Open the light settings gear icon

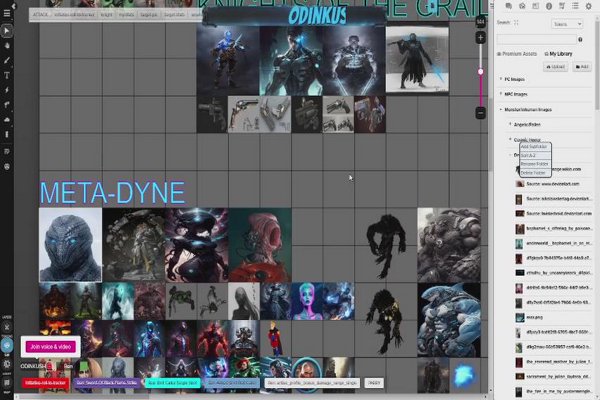(7, 364)
